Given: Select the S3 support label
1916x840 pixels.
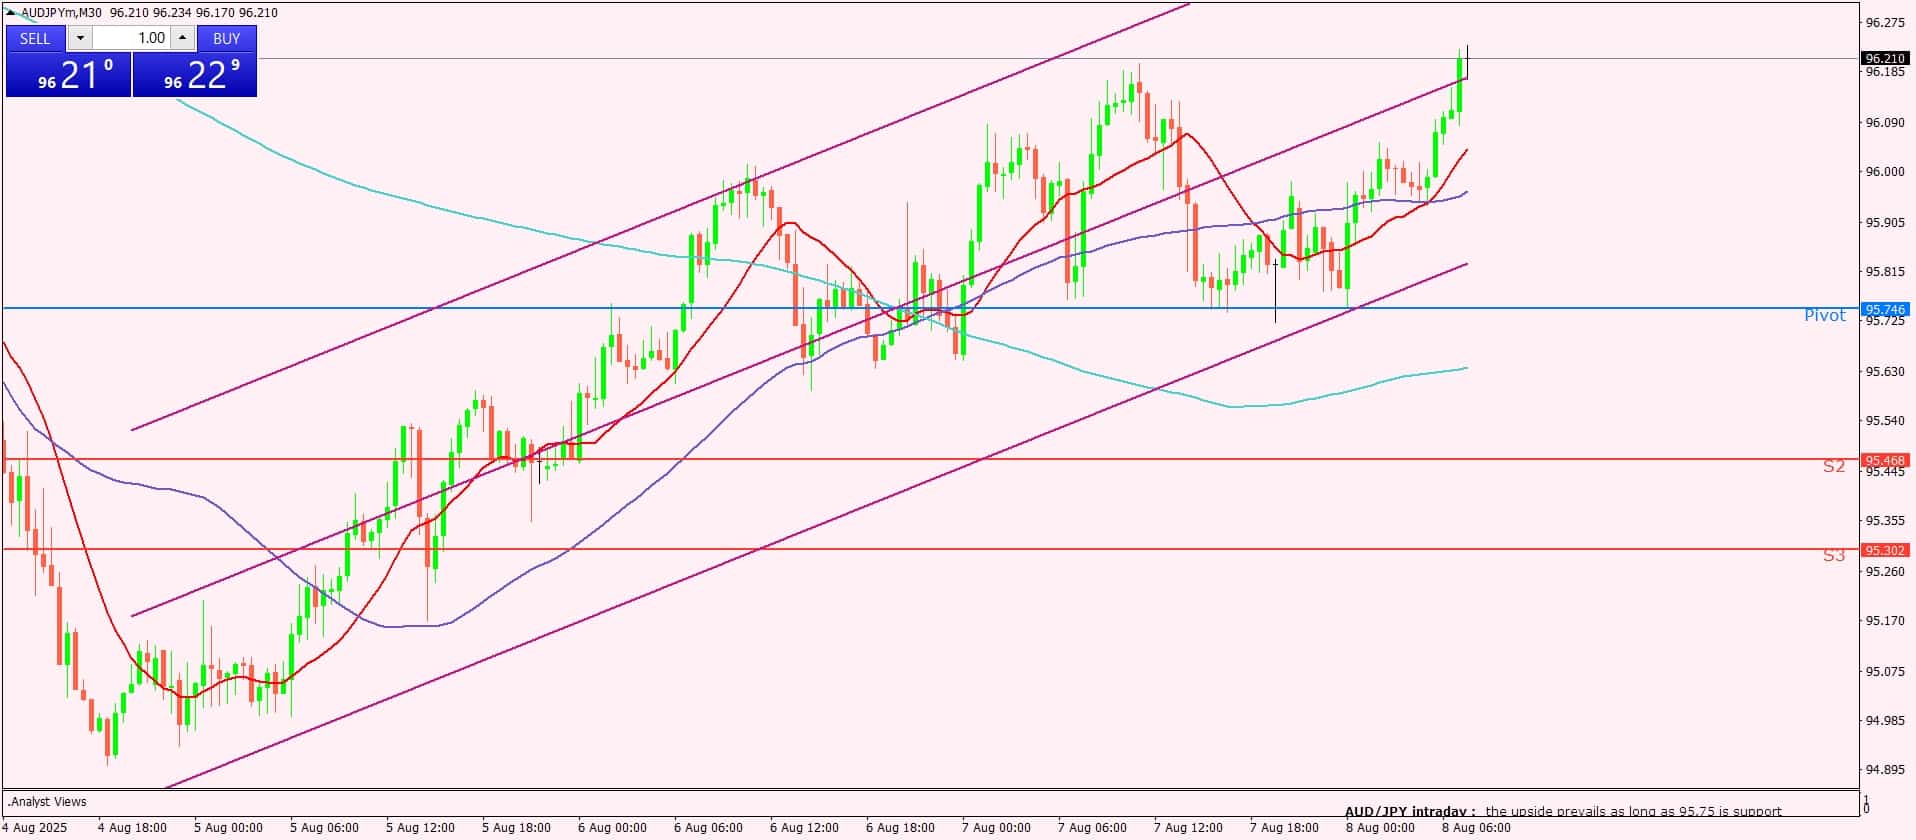Looking at the screenshot, I should (x=1833, y=555).
